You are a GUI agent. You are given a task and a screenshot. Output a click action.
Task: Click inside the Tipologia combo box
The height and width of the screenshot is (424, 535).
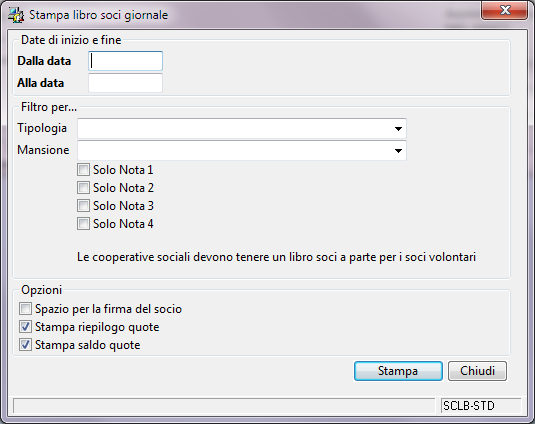pos(242,129)
